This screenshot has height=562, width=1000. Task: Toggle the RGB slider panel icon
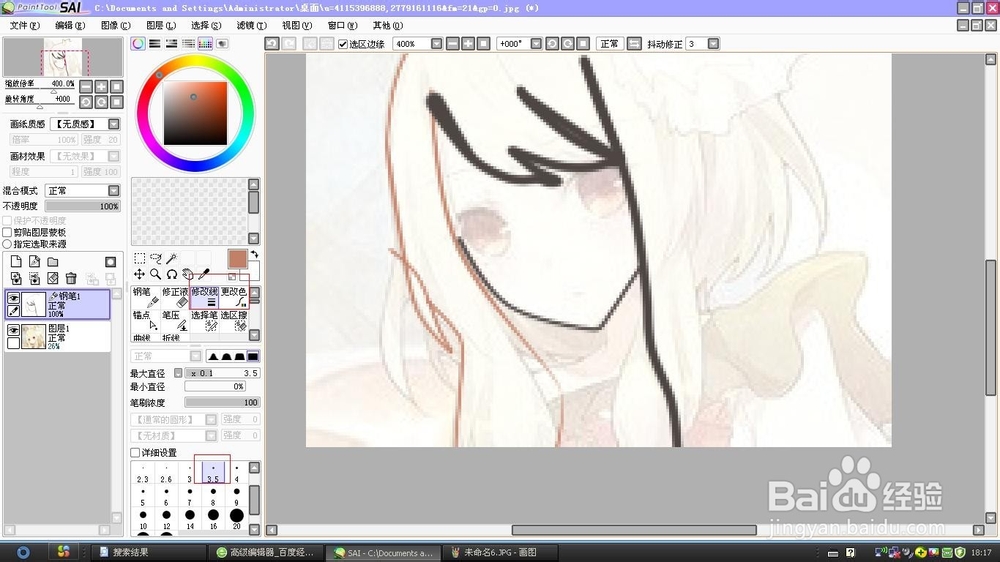[x=155, y=43]
